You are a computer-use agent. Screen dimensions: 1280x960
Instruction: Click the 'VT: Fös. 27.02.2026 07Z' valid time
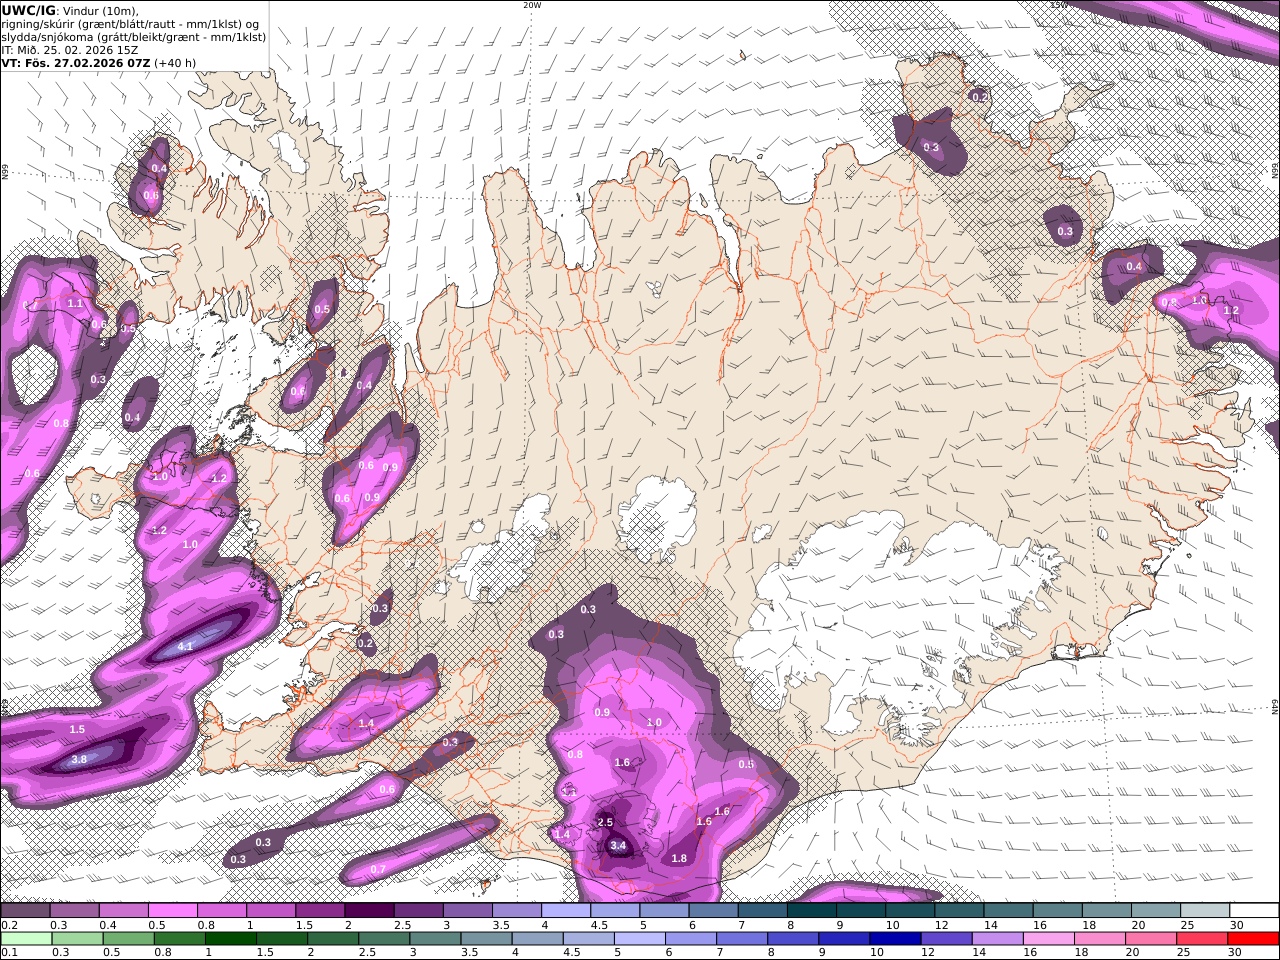[75, 62]
